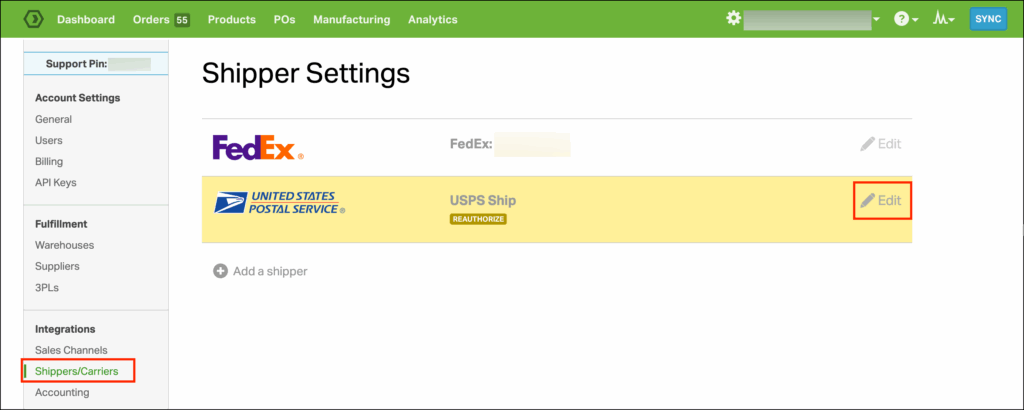Click the FedEx logo
1024x410 pixels.
pos(258,148)
